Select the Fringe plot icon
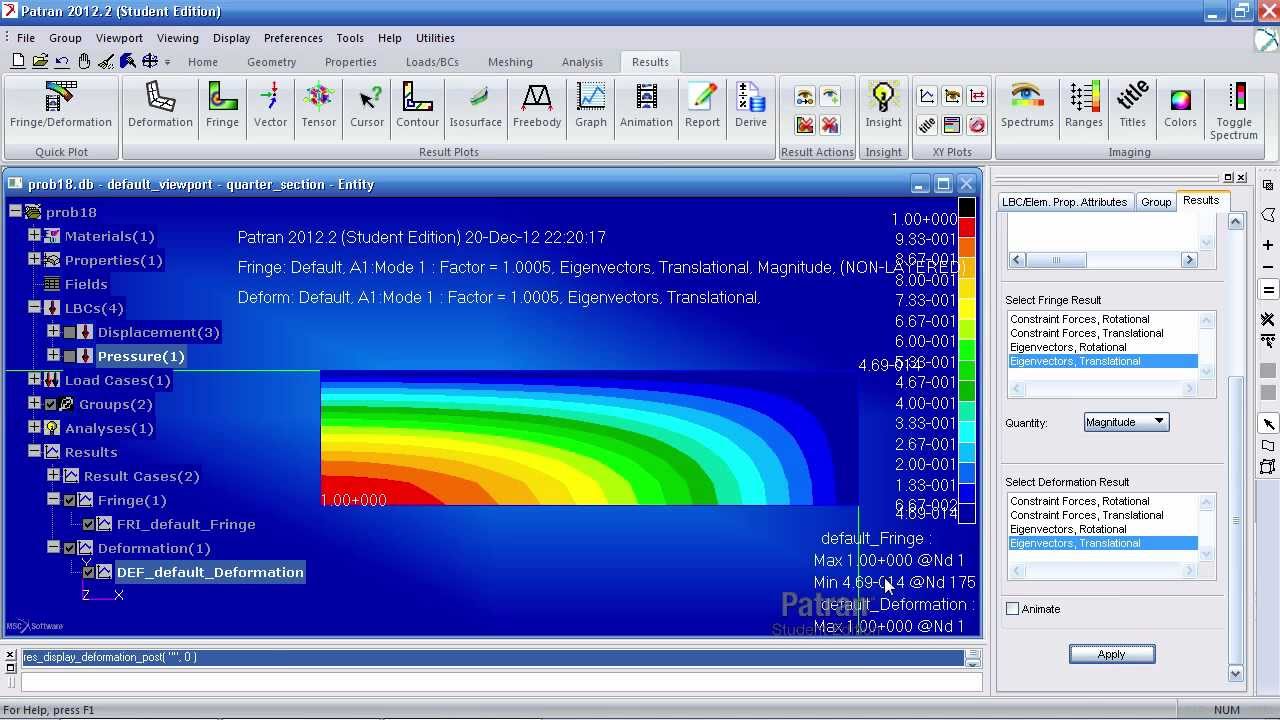Screen dimensions: 1280x720 (x=222, y=106)
